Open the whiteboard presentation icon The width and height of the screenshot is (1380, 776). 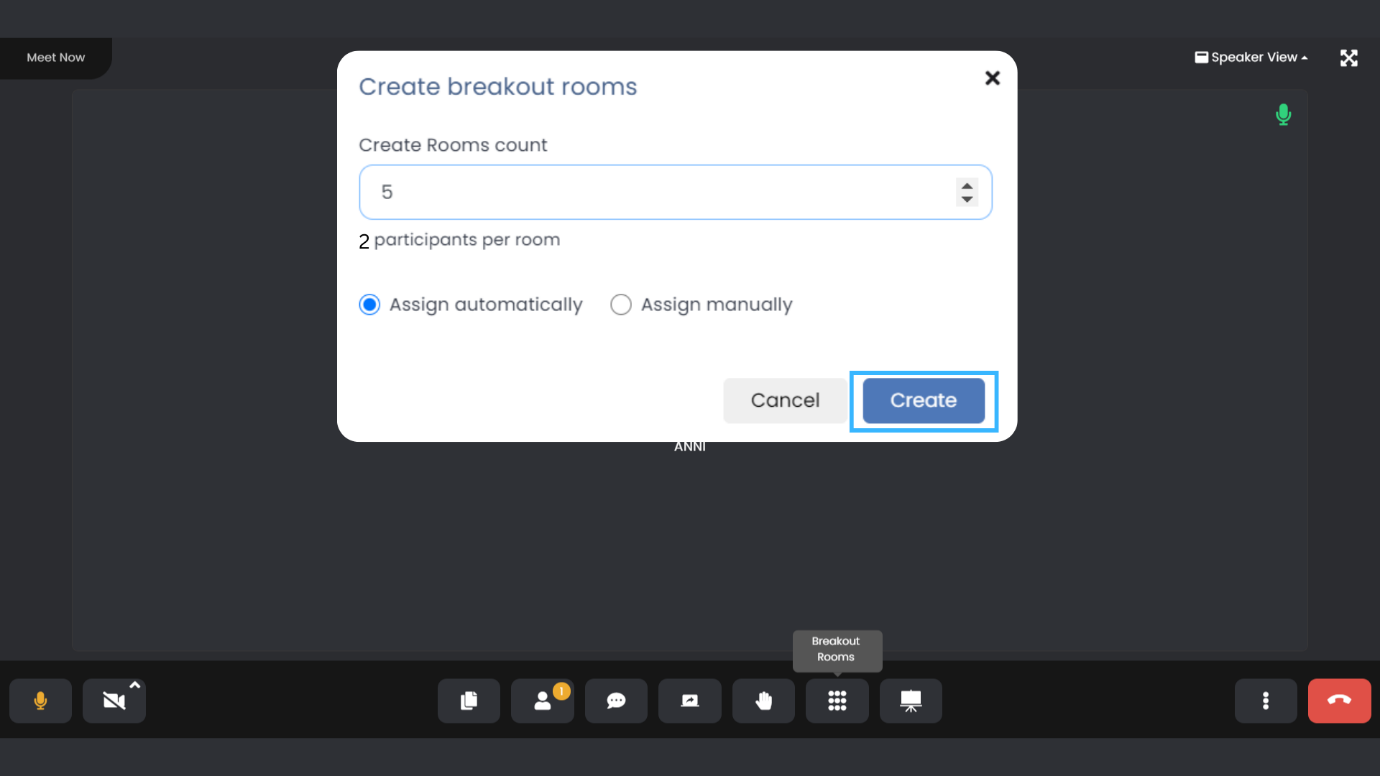point(910,701)
